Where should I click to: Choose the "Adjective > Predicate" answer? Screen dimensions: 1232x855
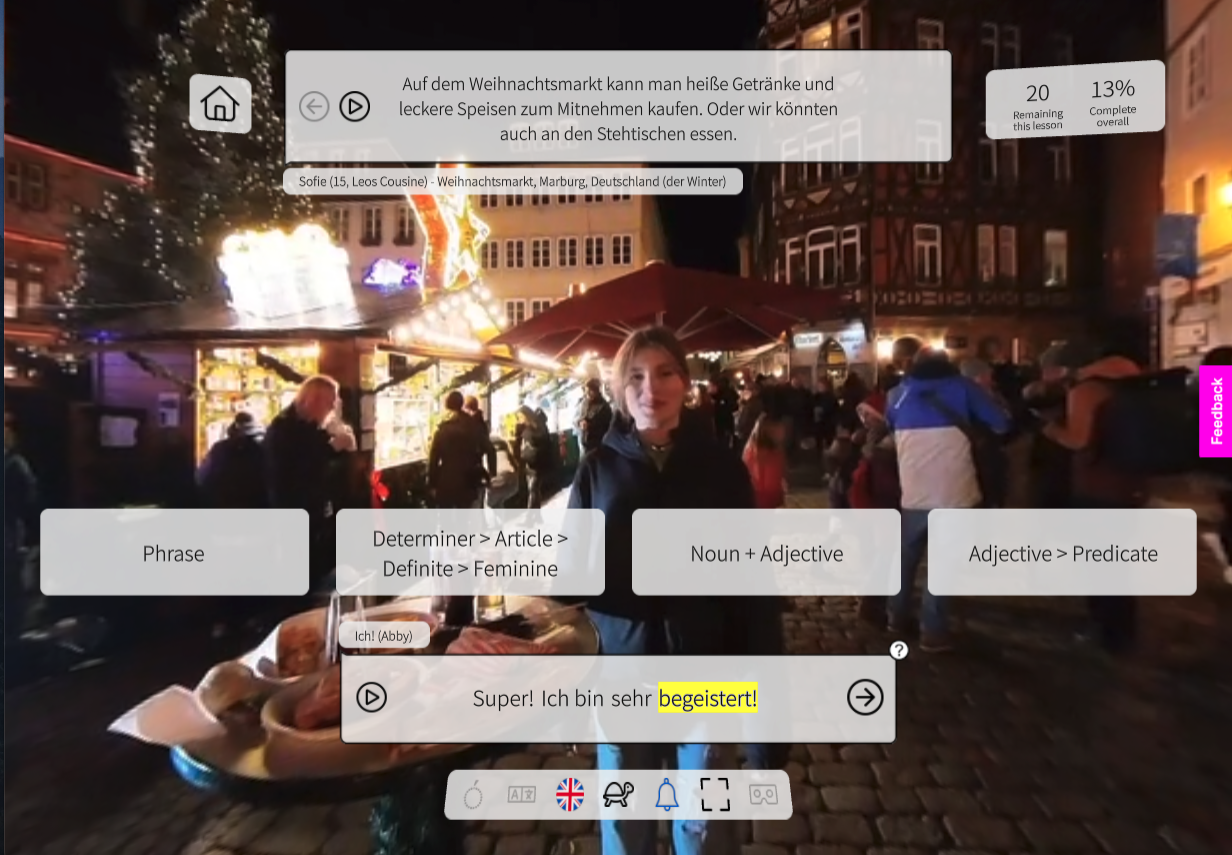click(x=1062, y=553)
